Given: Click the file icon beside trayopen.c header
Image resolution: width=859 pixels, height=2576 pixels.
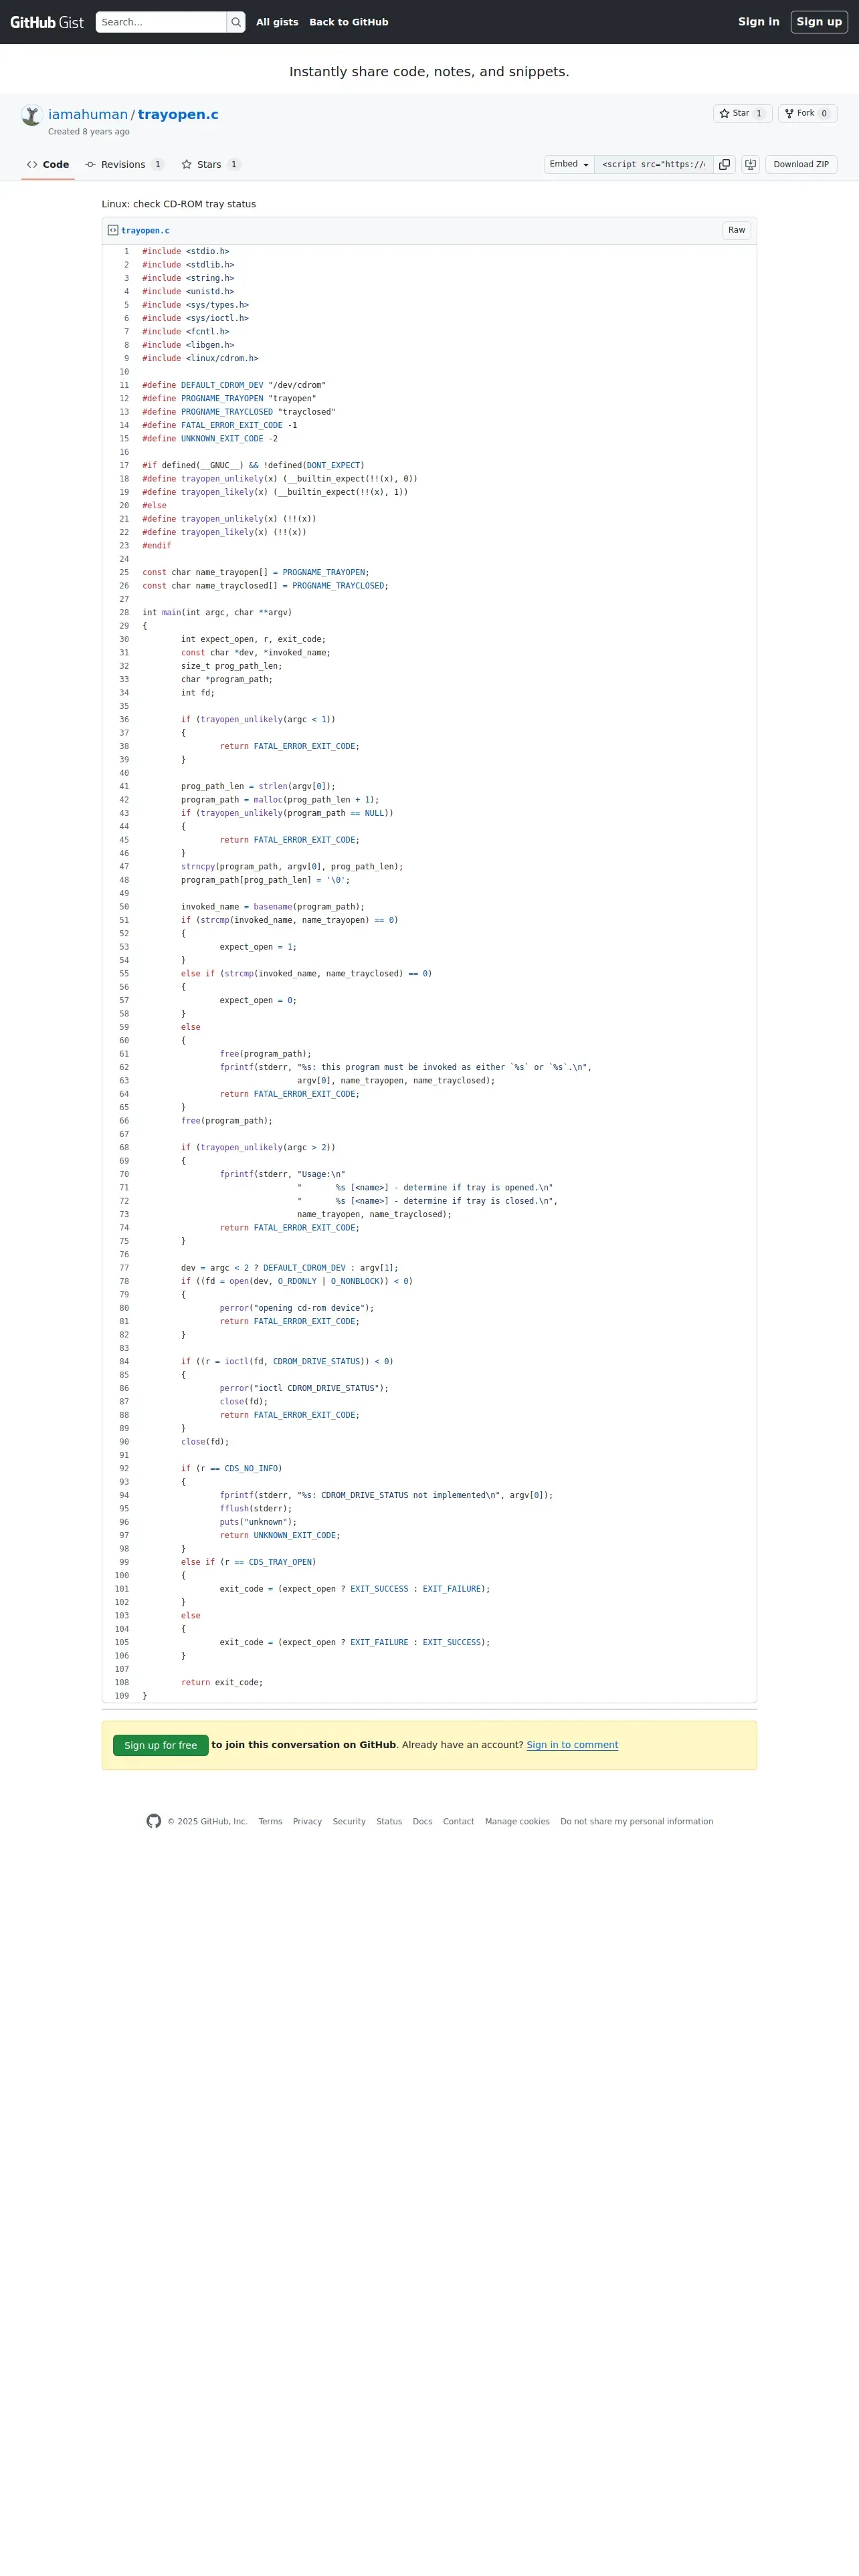Looking at the screenshot, I should click(113, 230).
